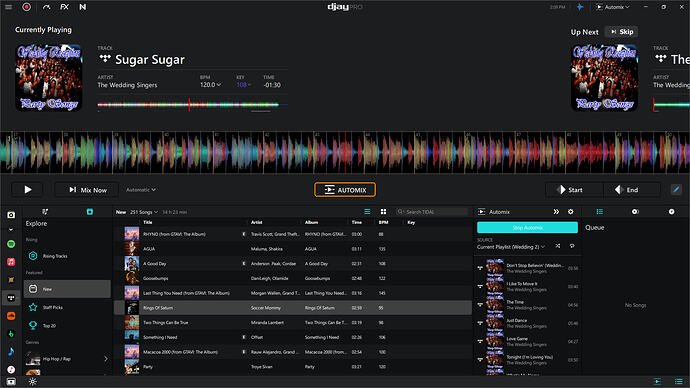Viewport: 690px width, 388px height.
Task: Click the Sugar Sugar album artwork
Action: [49, 77]
